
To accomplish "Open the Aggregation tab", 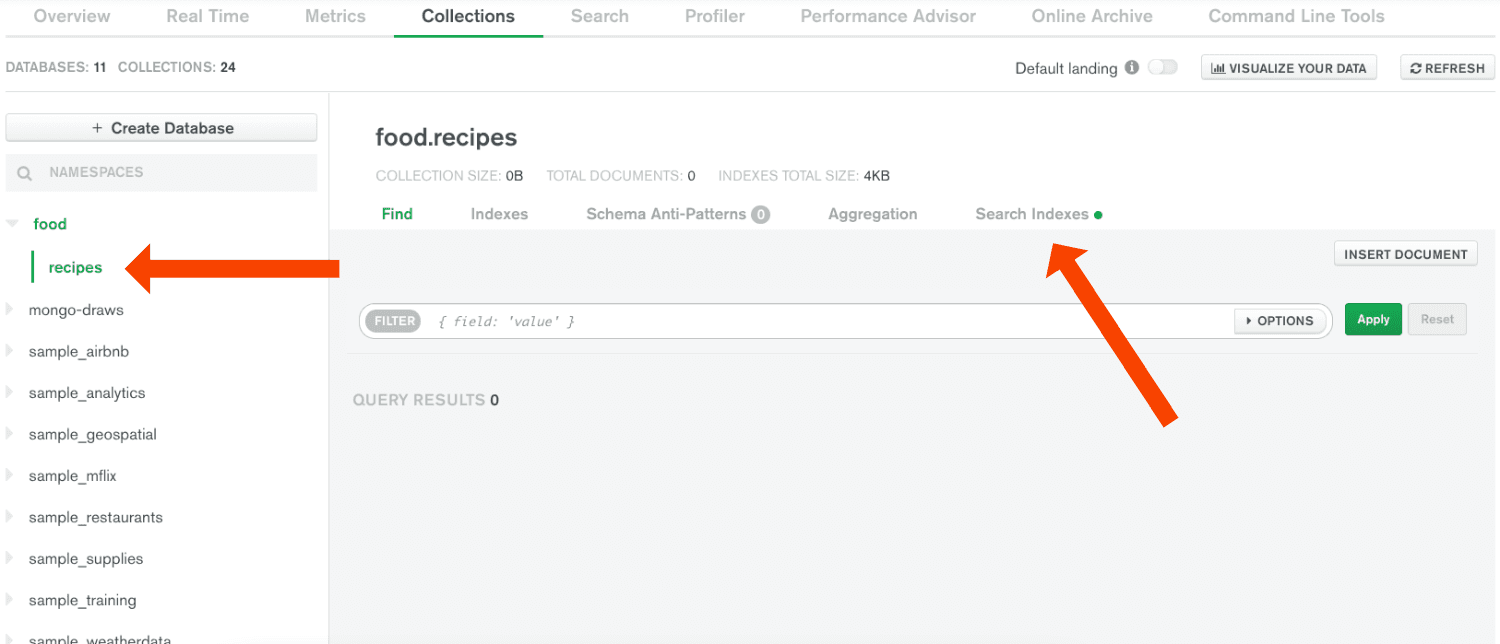I will pyautogui.click(x=872, y=214).
